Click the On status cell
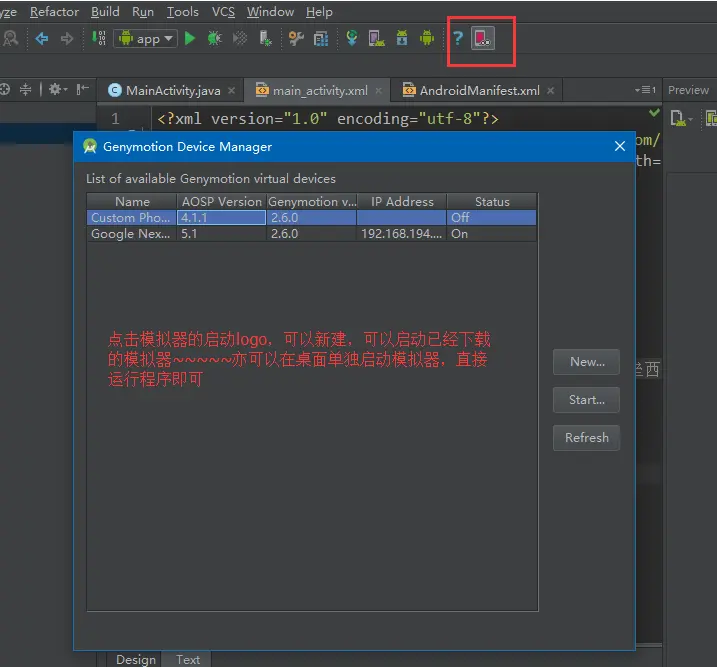This screenshot has width=717, height=667. pos(492,234)
